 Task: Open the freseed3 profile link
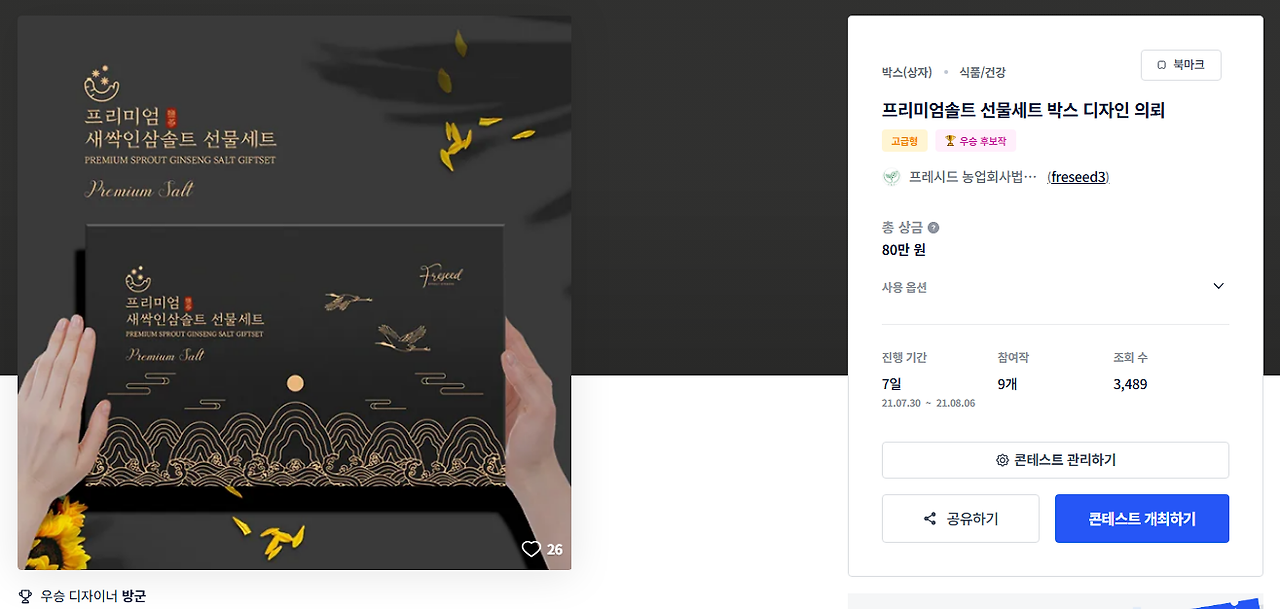(x=1078, y=177)
